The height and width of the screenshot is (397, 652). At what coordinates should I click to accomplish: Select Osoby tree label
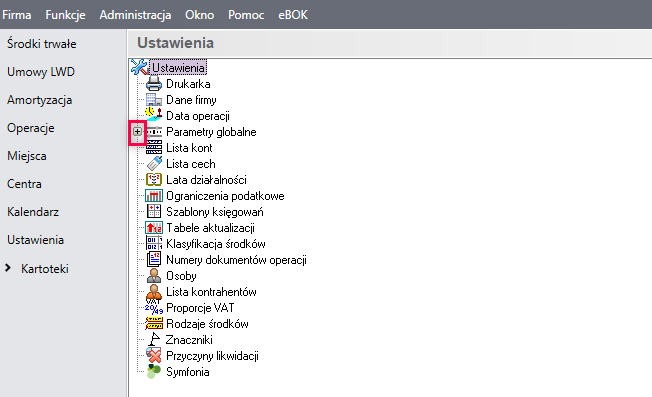[x=181, y=276]
